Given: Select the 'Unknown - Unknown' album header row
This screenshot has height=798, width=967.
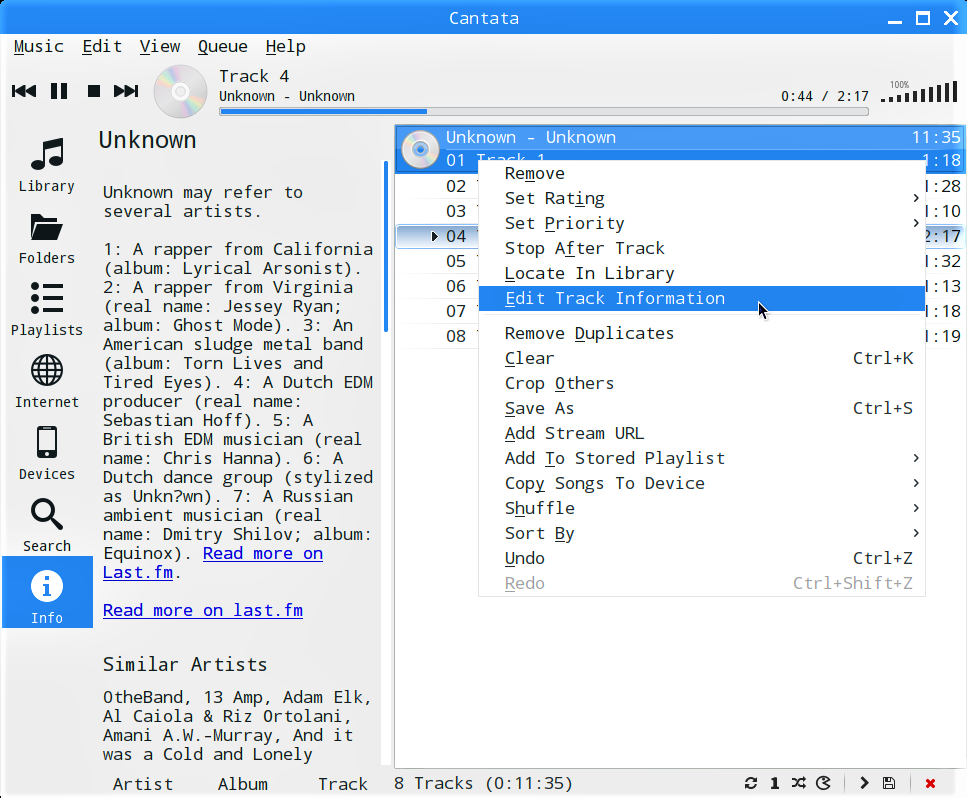Looking at the screenshot, I should tap(679, 137).
